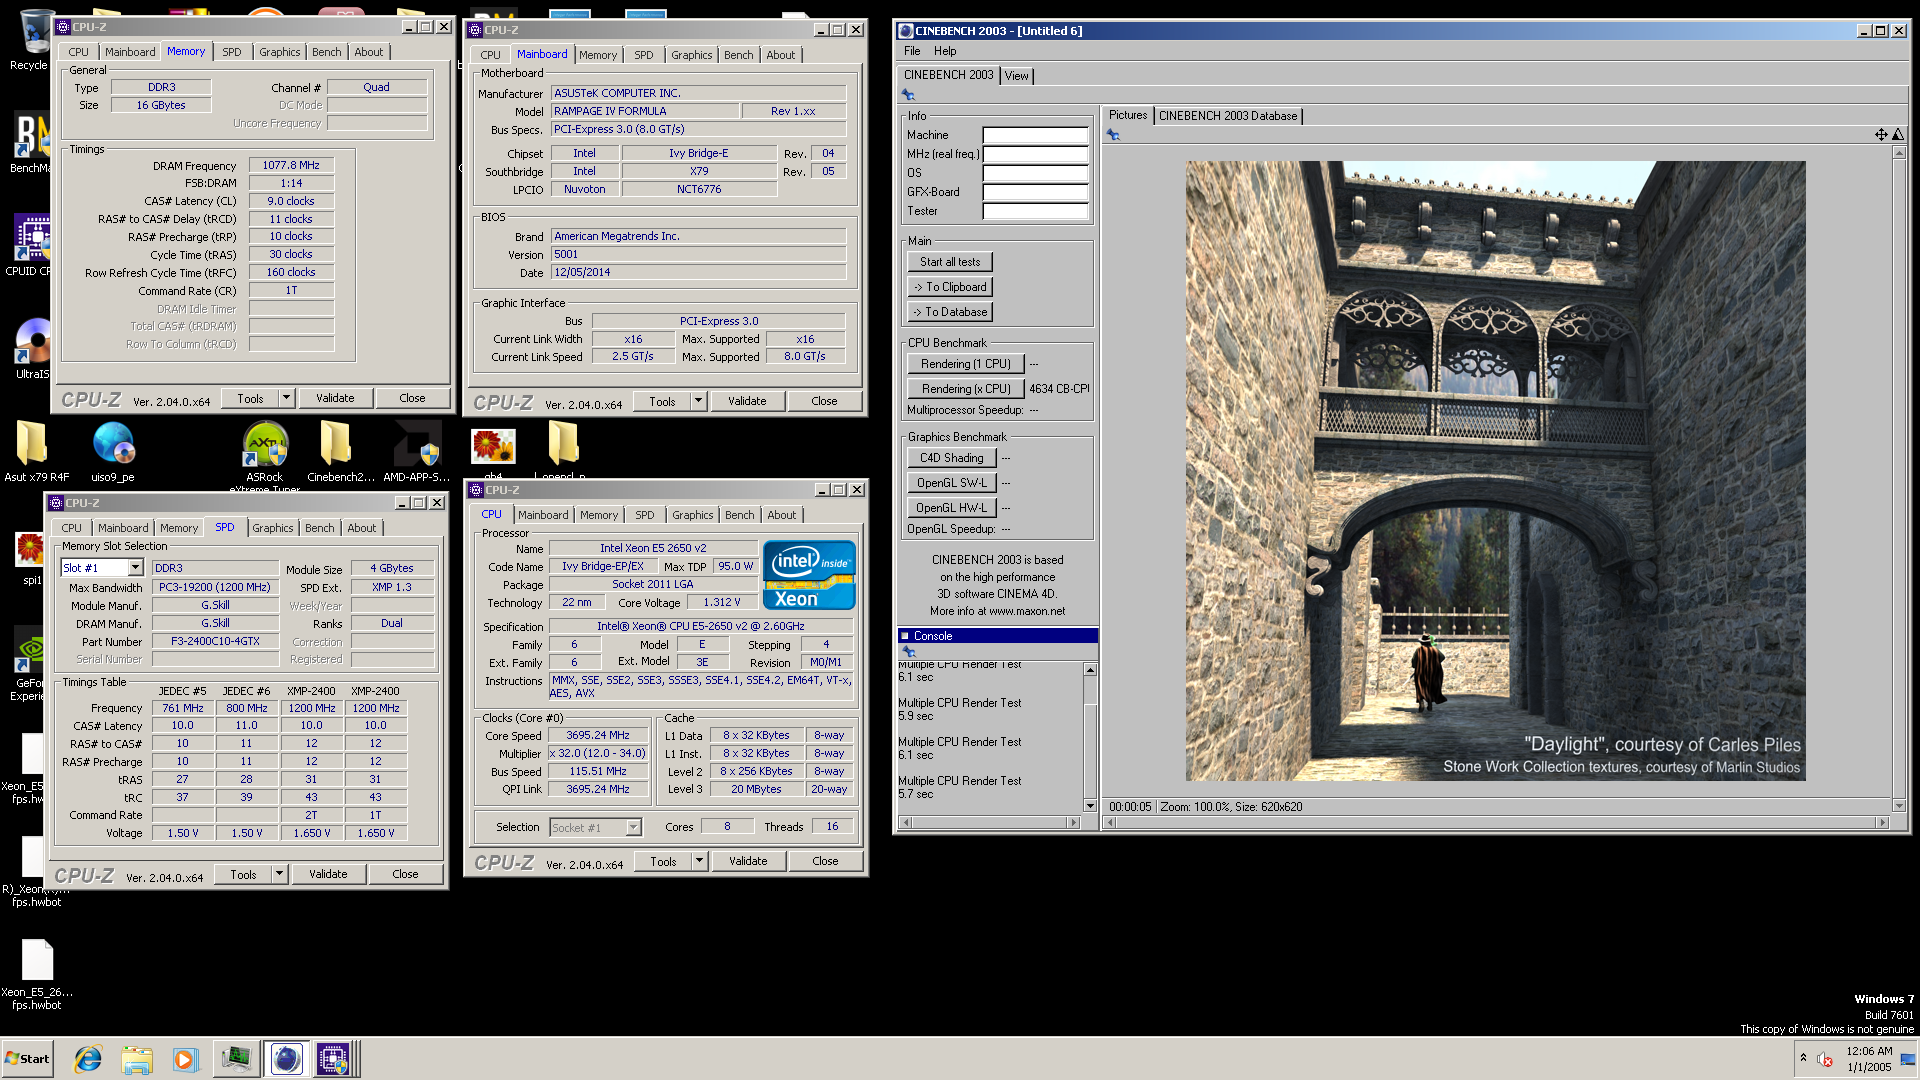Click the Rendering (x CPU) button
This screenshot has width=1920, height=1080.
966,389
